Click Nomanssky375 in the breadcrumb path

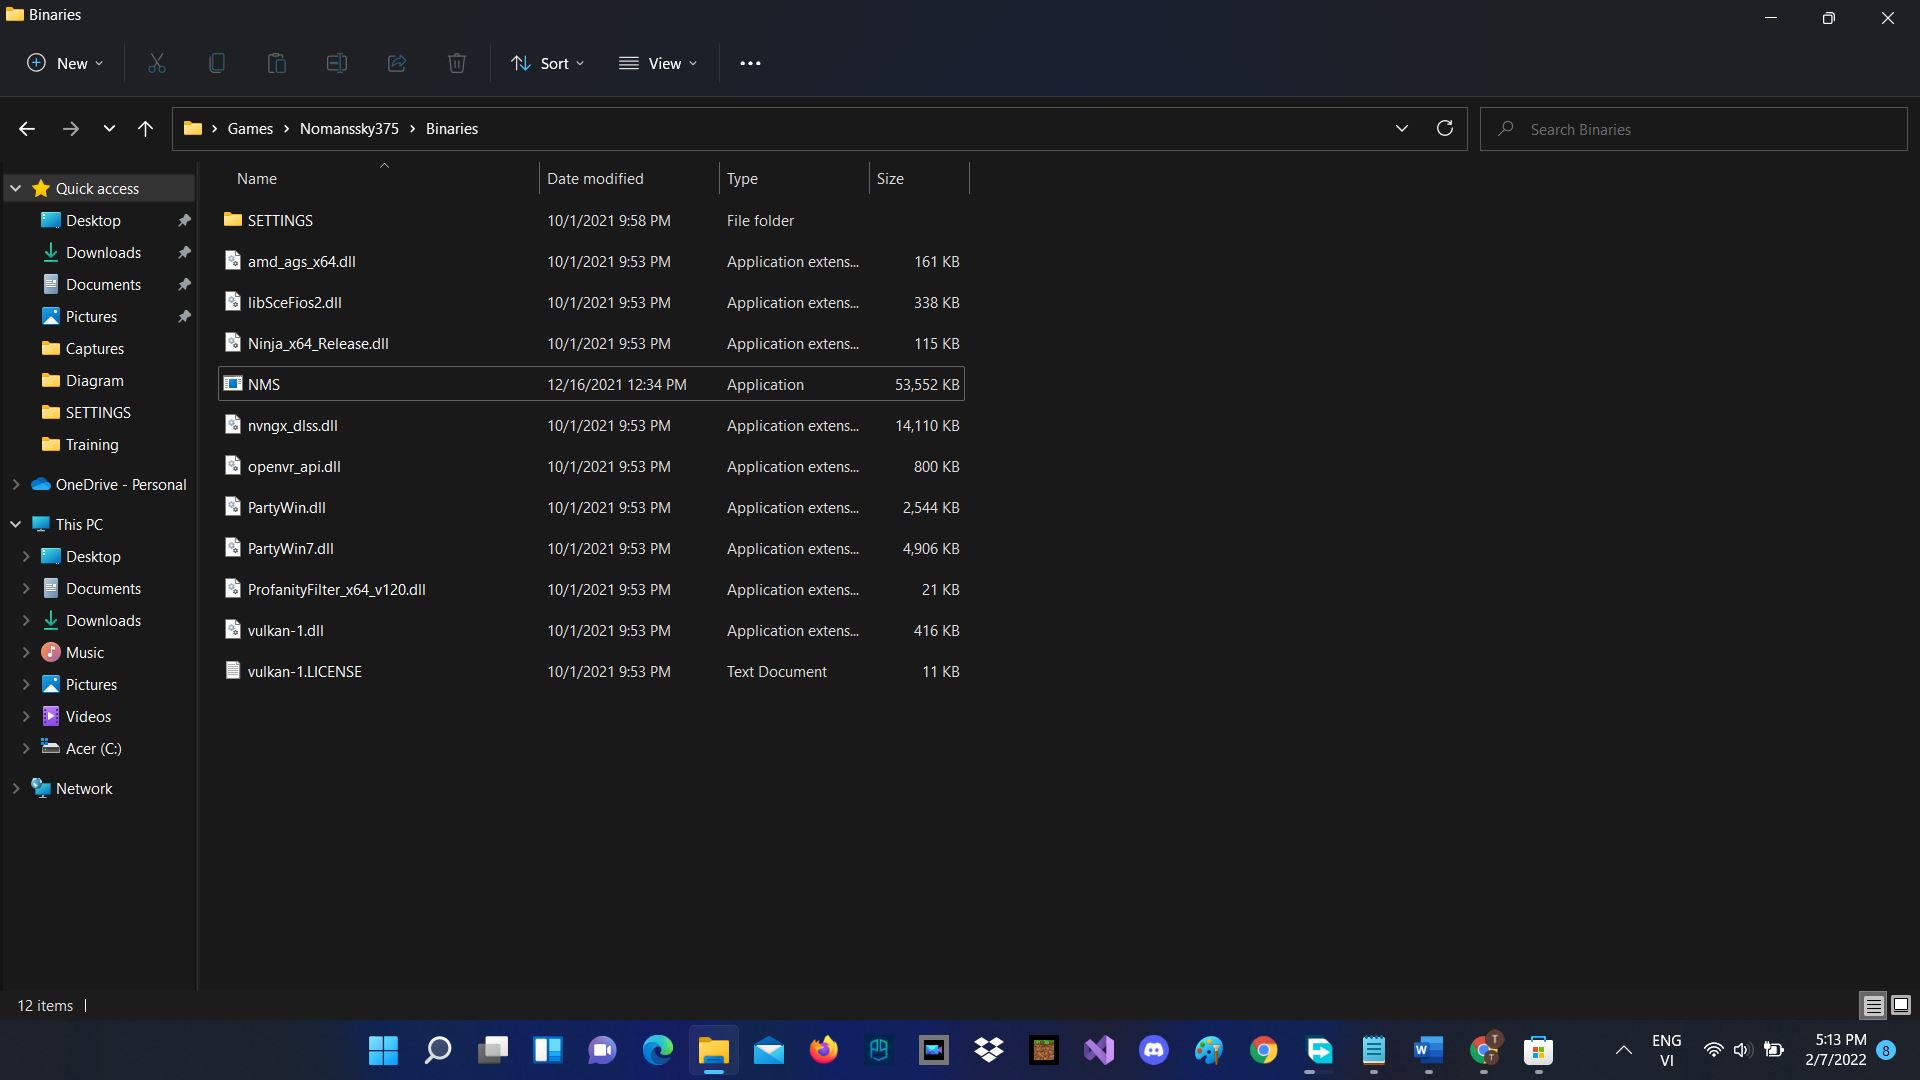tap(349, 129)
